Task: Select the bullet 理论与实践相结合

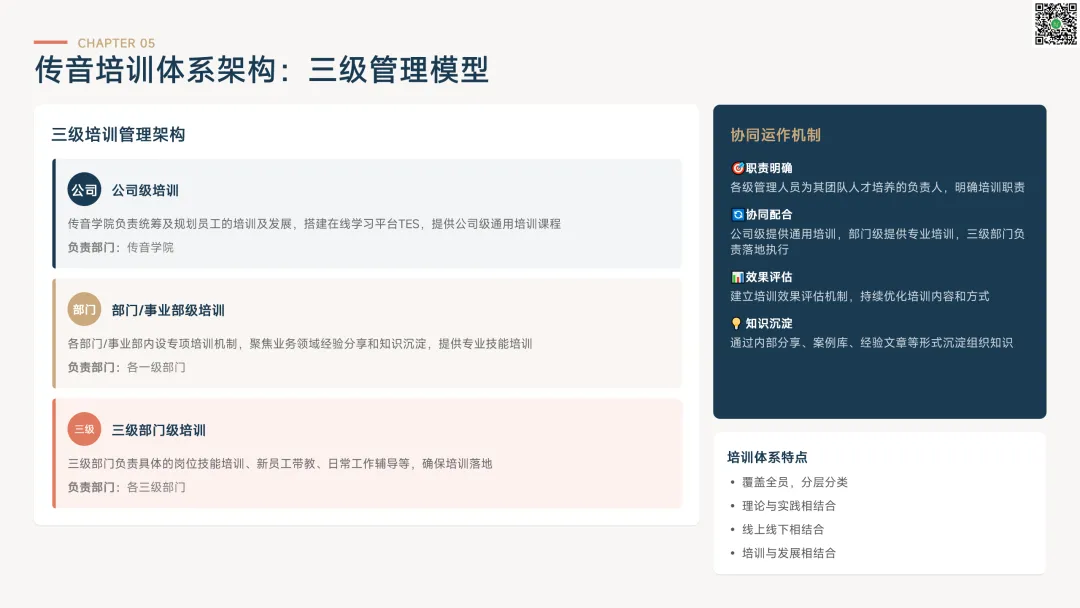Action: pos(789,506)
